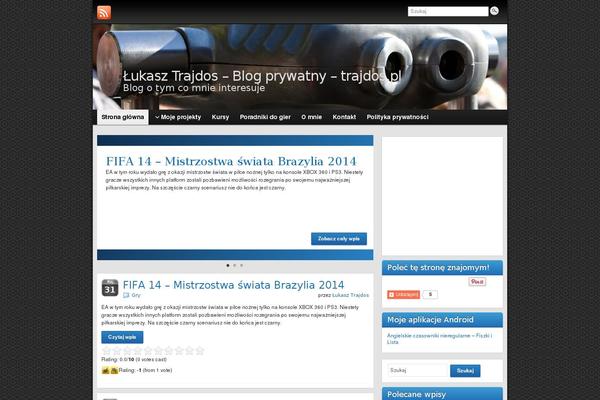Open the Gry category link
The height and width of the screenshot is (400, 600).
pos(136,295)
